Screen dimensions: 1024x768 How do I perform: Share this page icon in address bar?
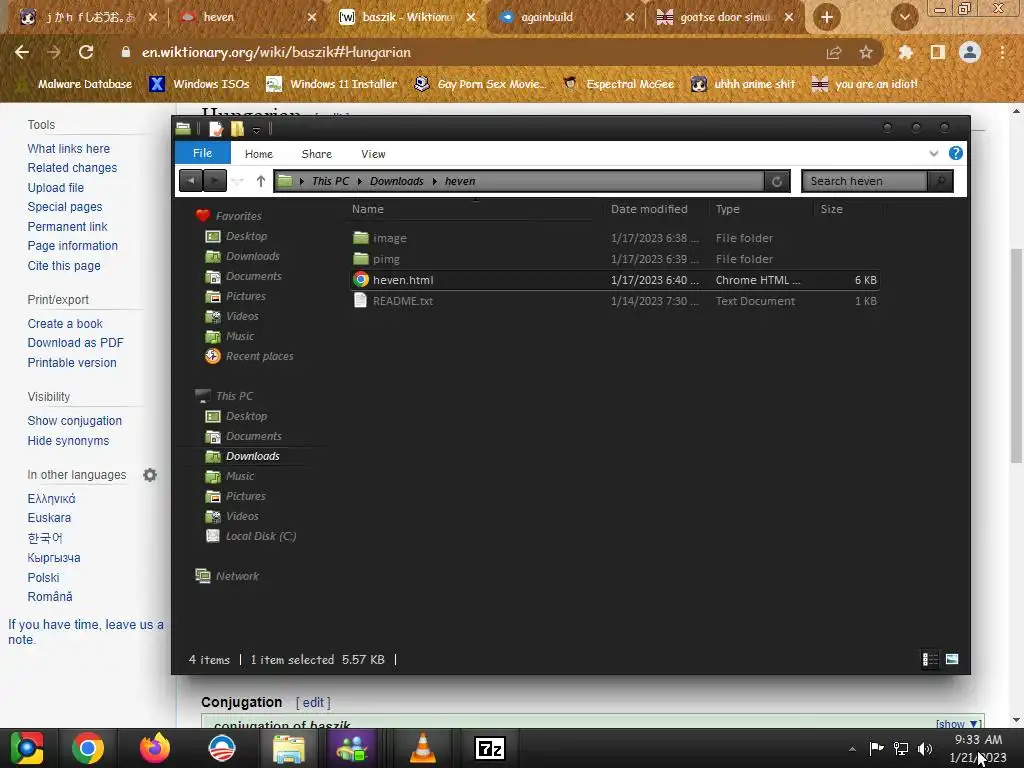(833, 52)
